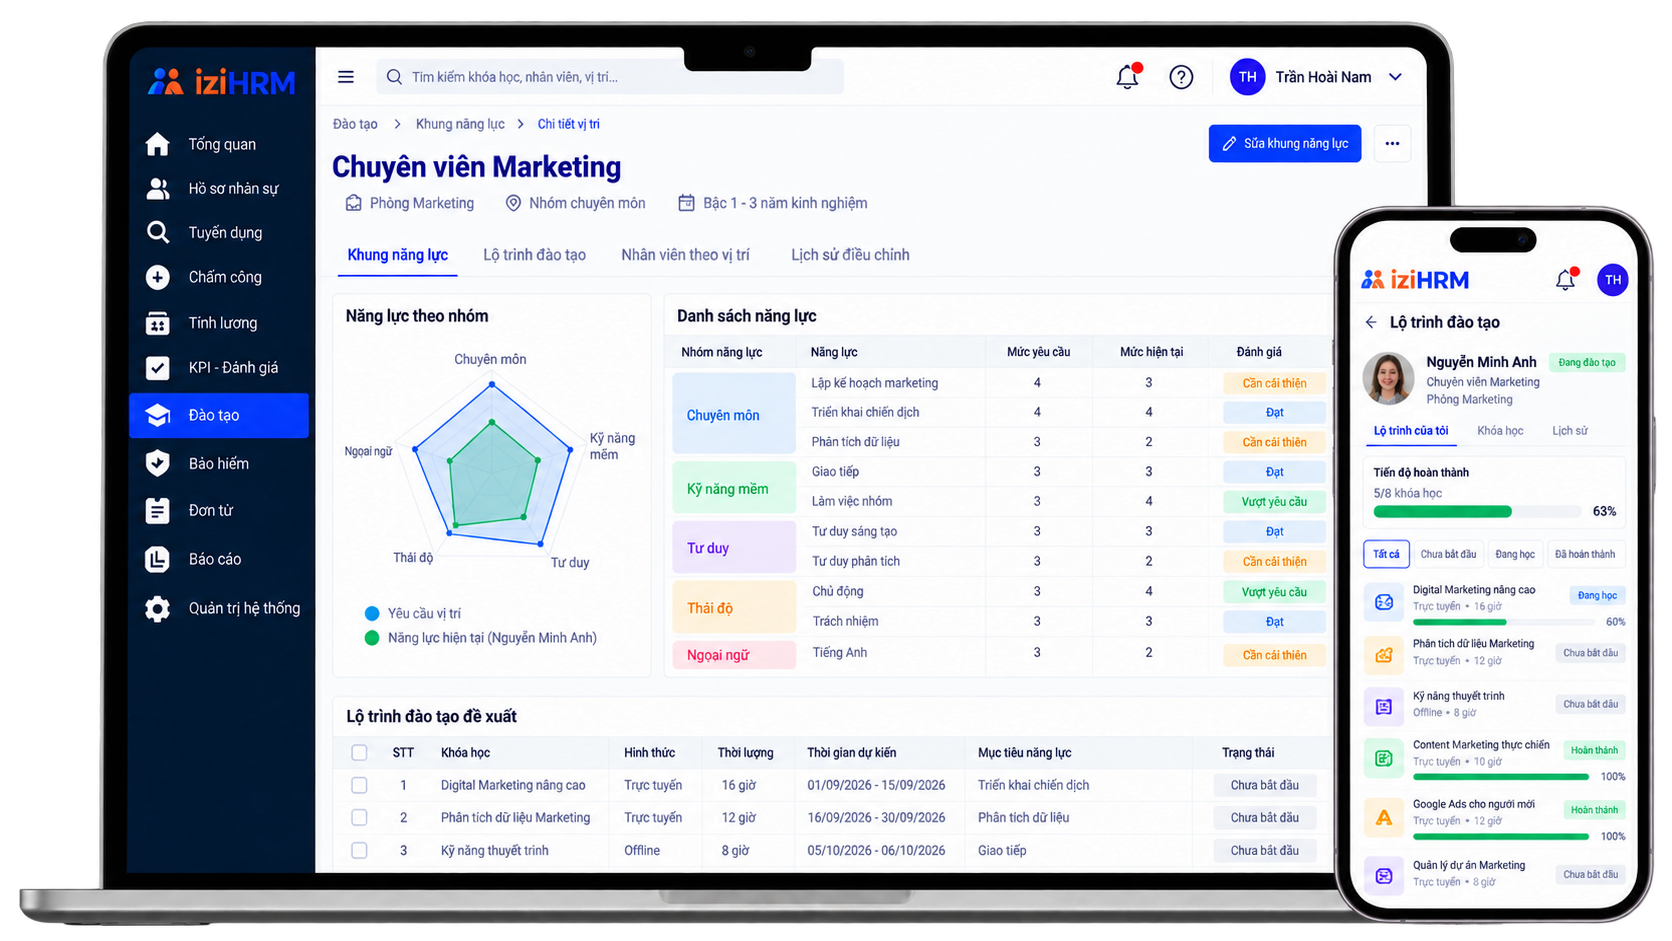
Task: Open Quản trị hệ thống gear icon
Action: click(x=157, y=608)
